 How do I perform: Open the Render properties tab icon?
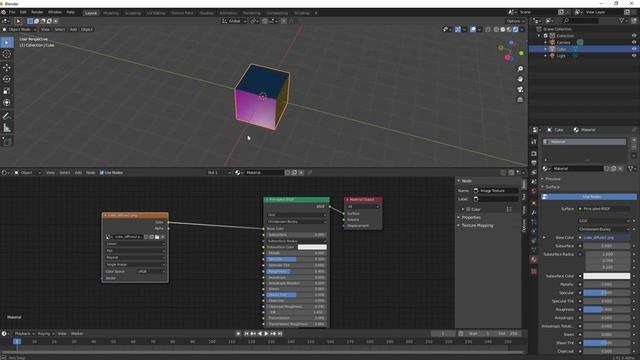pos(534,153)
